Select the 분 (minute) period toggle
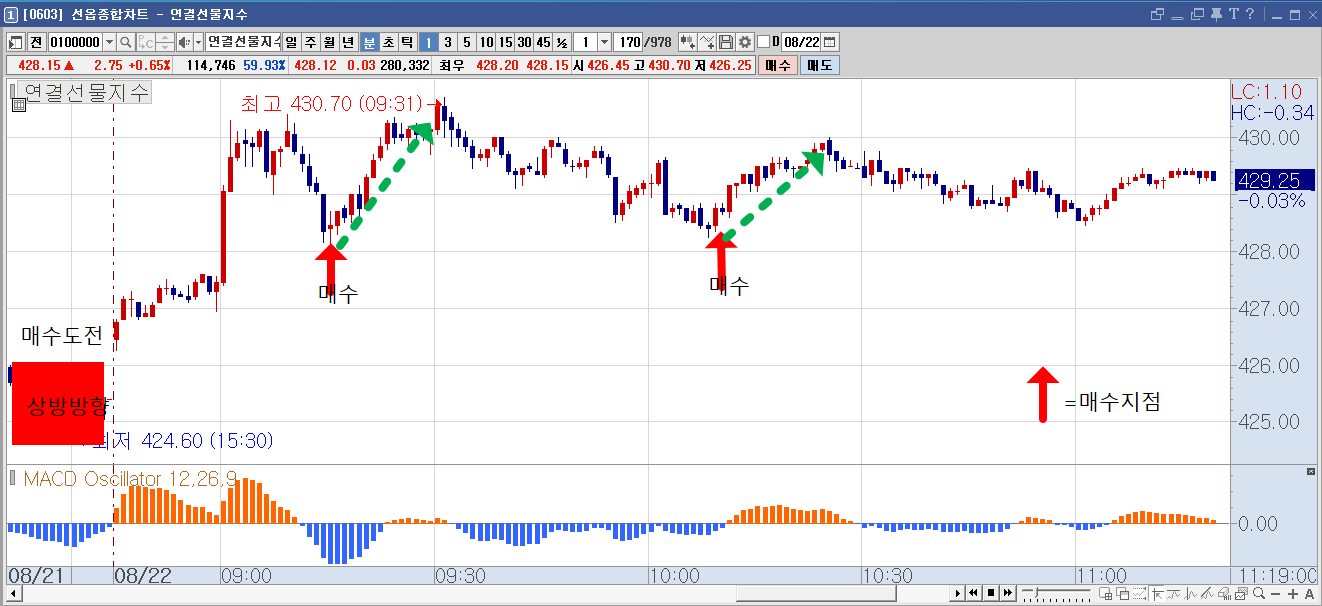 [369, 42]
